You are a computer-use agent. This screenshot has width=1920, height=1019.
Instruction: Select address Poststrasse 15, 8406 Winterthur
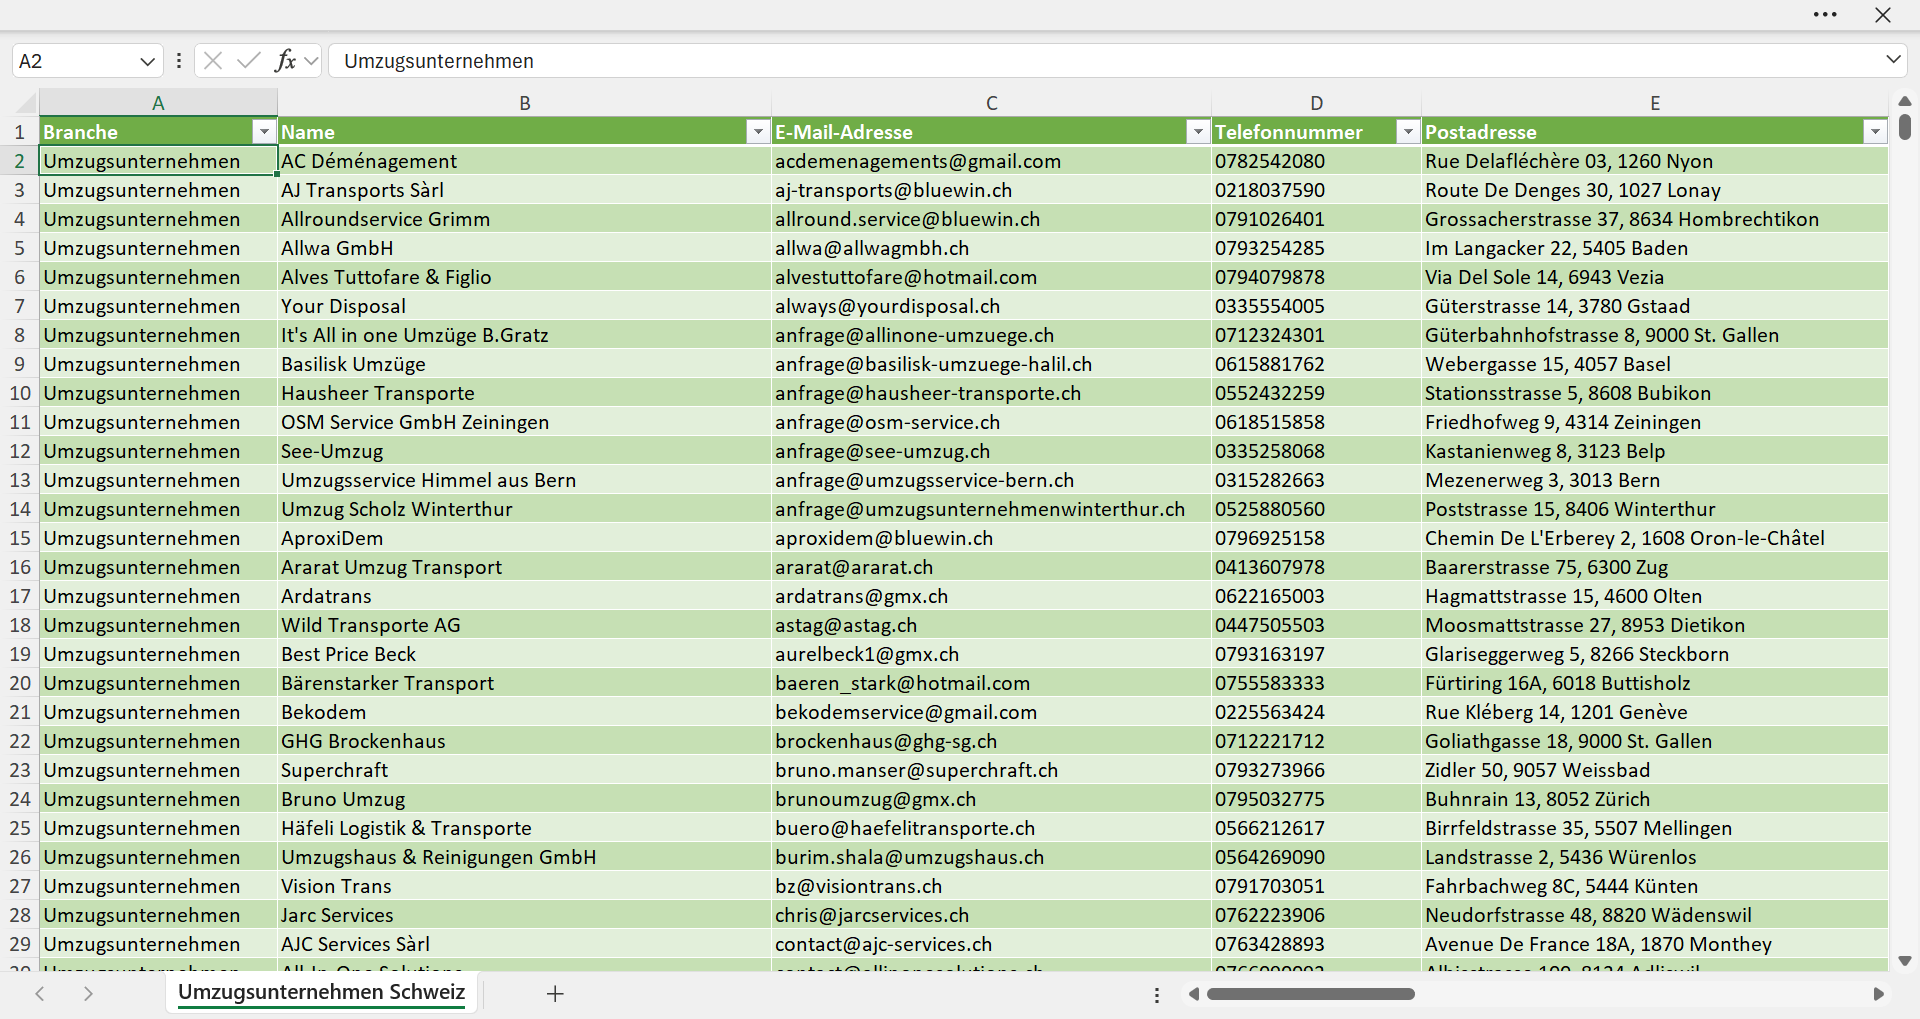pos(1654,509)
